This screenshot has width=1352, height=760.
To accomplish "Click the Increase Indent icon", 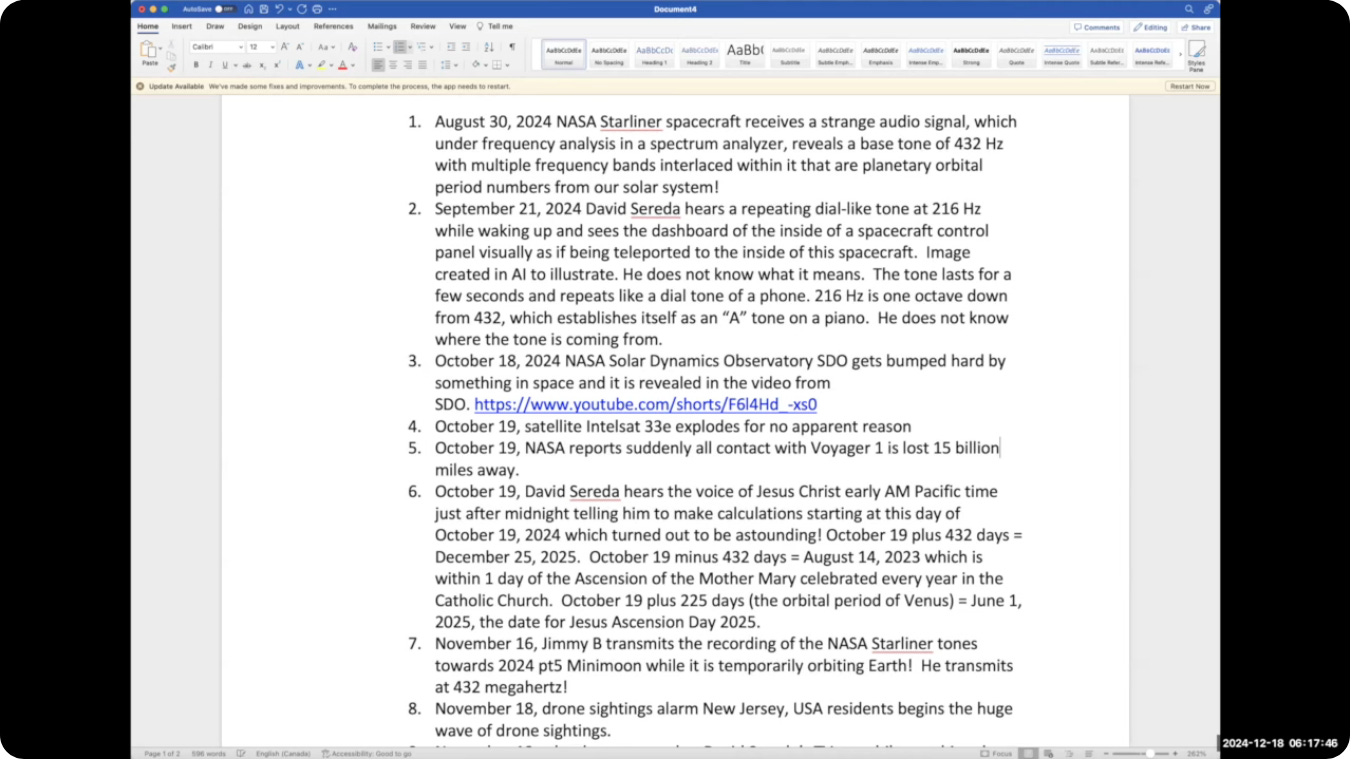I will pos(466,47).
